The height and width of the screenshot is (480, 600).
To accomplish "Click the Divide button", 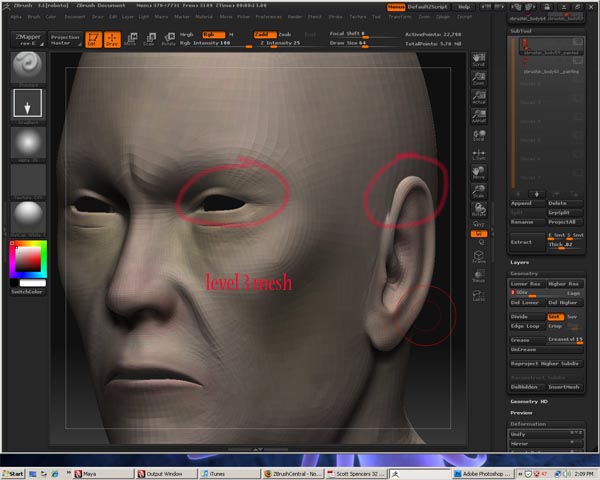I will [527, 317].
